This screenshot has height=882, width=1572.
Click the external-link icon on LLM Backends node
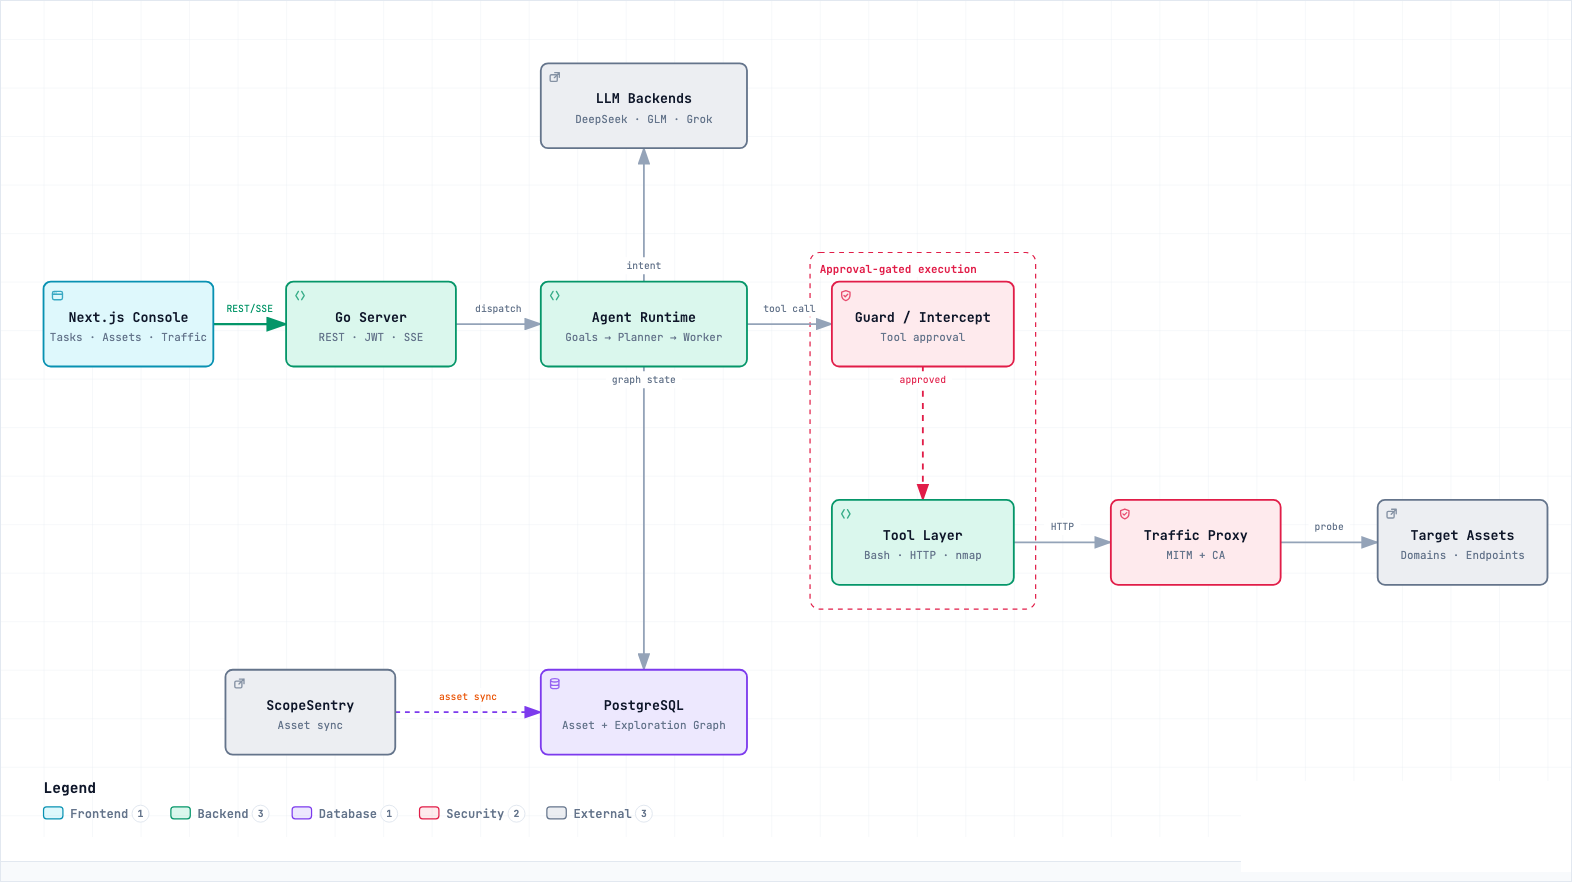(555, 77)
